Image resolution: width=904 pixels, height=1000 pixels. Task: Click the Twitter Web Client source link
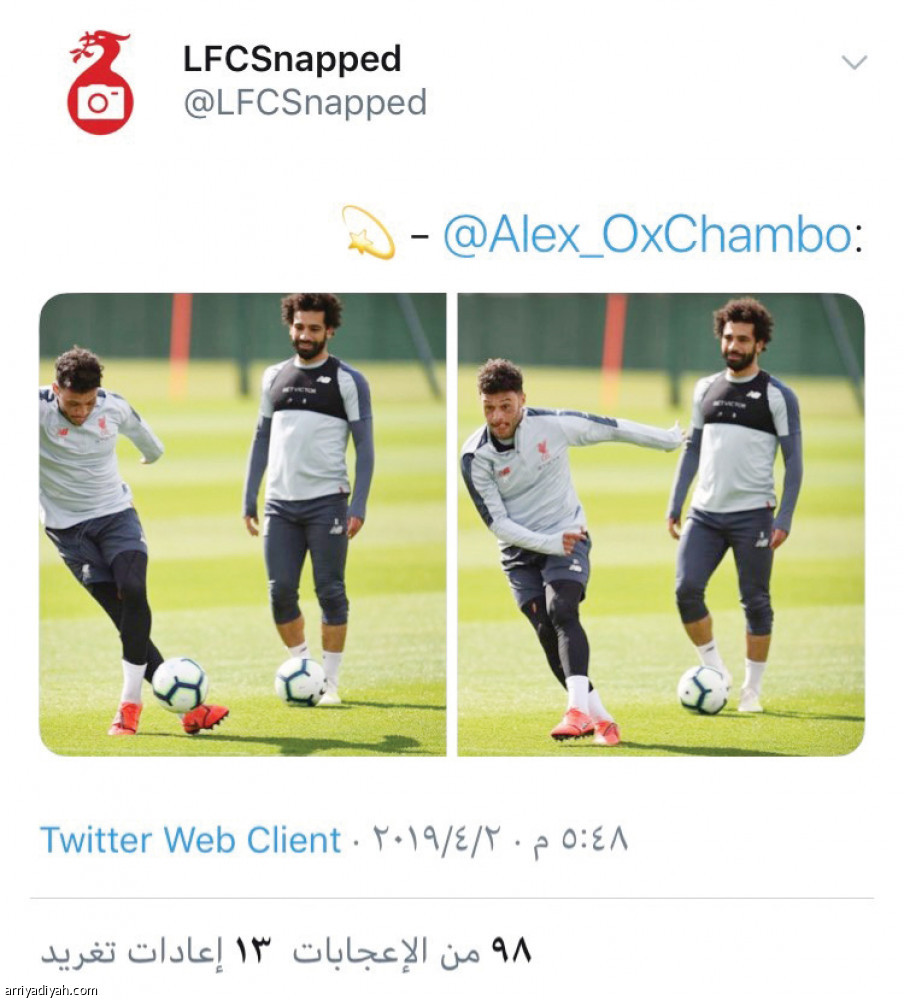(x=190, y=840)
